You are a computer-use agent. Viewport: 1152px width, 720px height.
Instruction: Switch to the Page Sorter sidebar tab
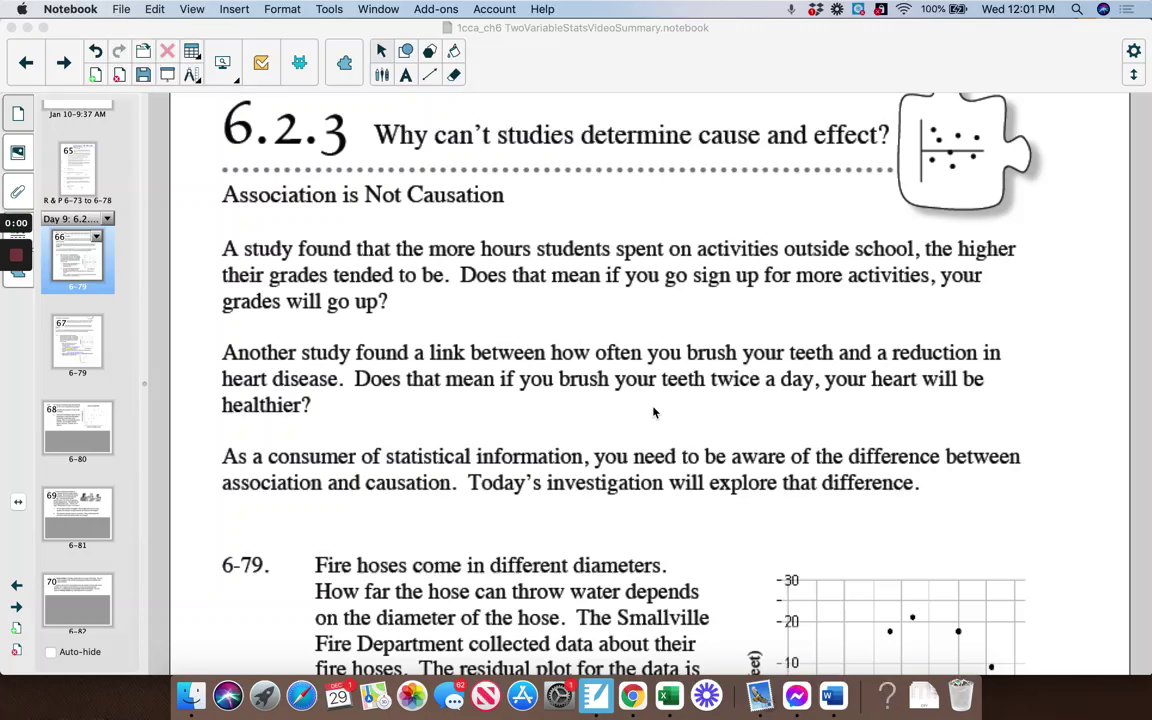pyautogui.click(x=18, y=114)
